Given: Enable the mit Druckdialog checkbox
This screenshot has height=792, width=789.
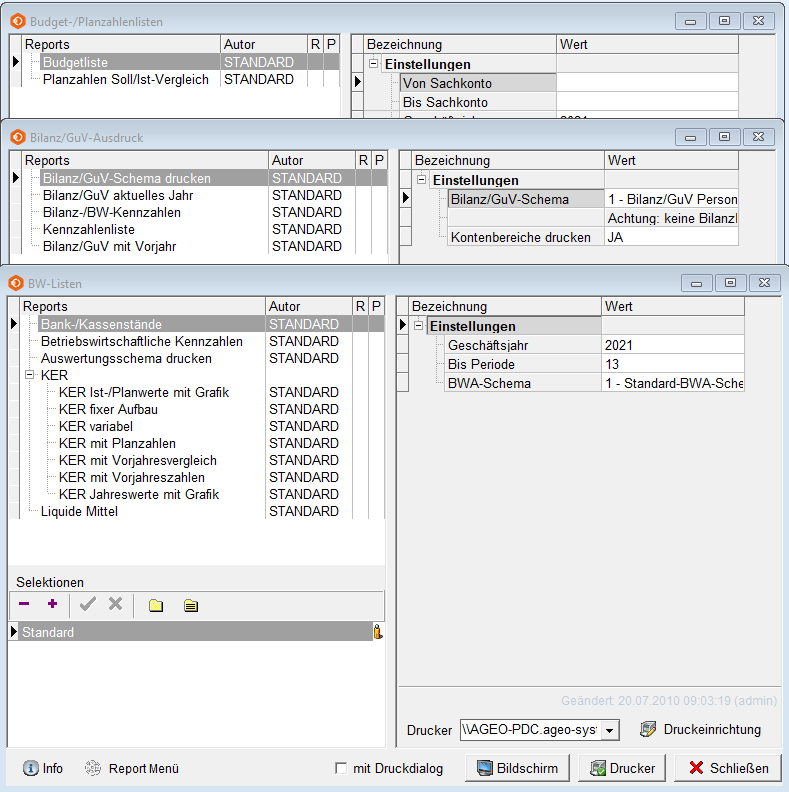Looking at the screenshot, I should (341, 768).
